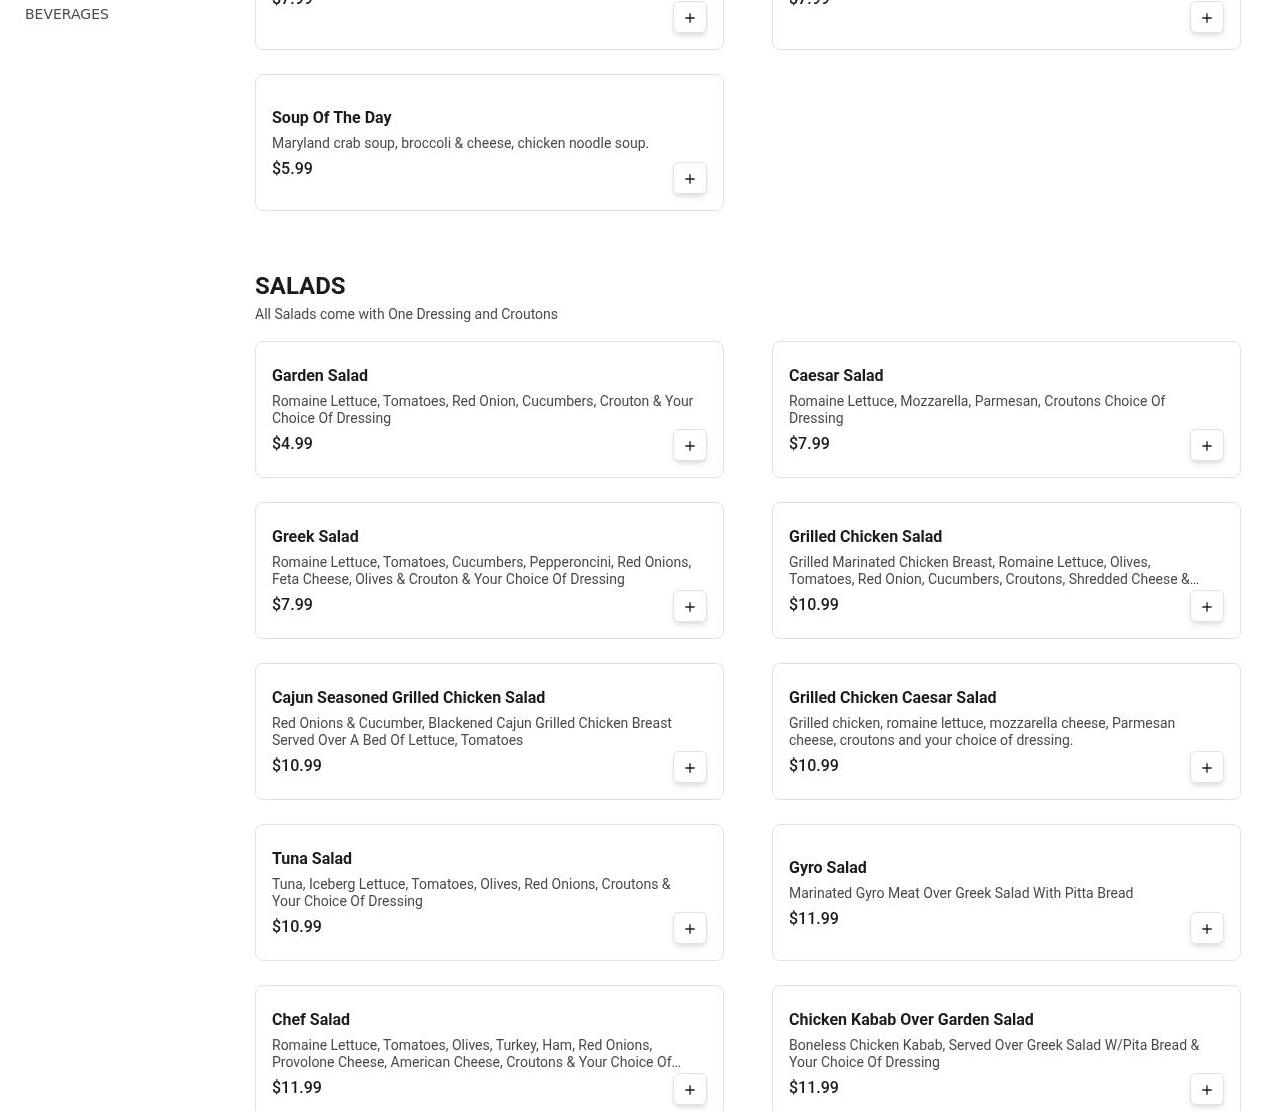The height and width of the screenshot is (1111, 1270).
Task: Click Tuna Salad ingredients description
Action: tap(471, 892)
